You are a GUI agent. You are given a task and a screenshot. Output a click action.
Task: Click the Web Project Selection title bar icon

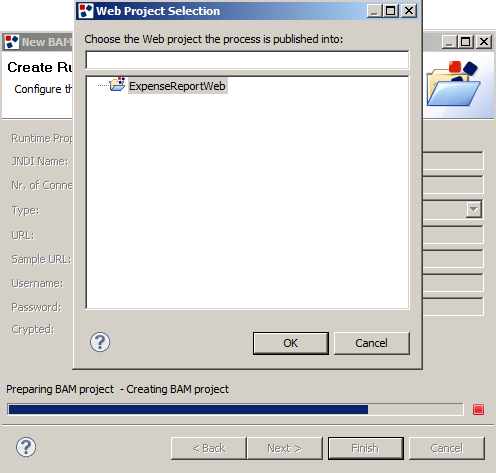(x=86, y=11)
